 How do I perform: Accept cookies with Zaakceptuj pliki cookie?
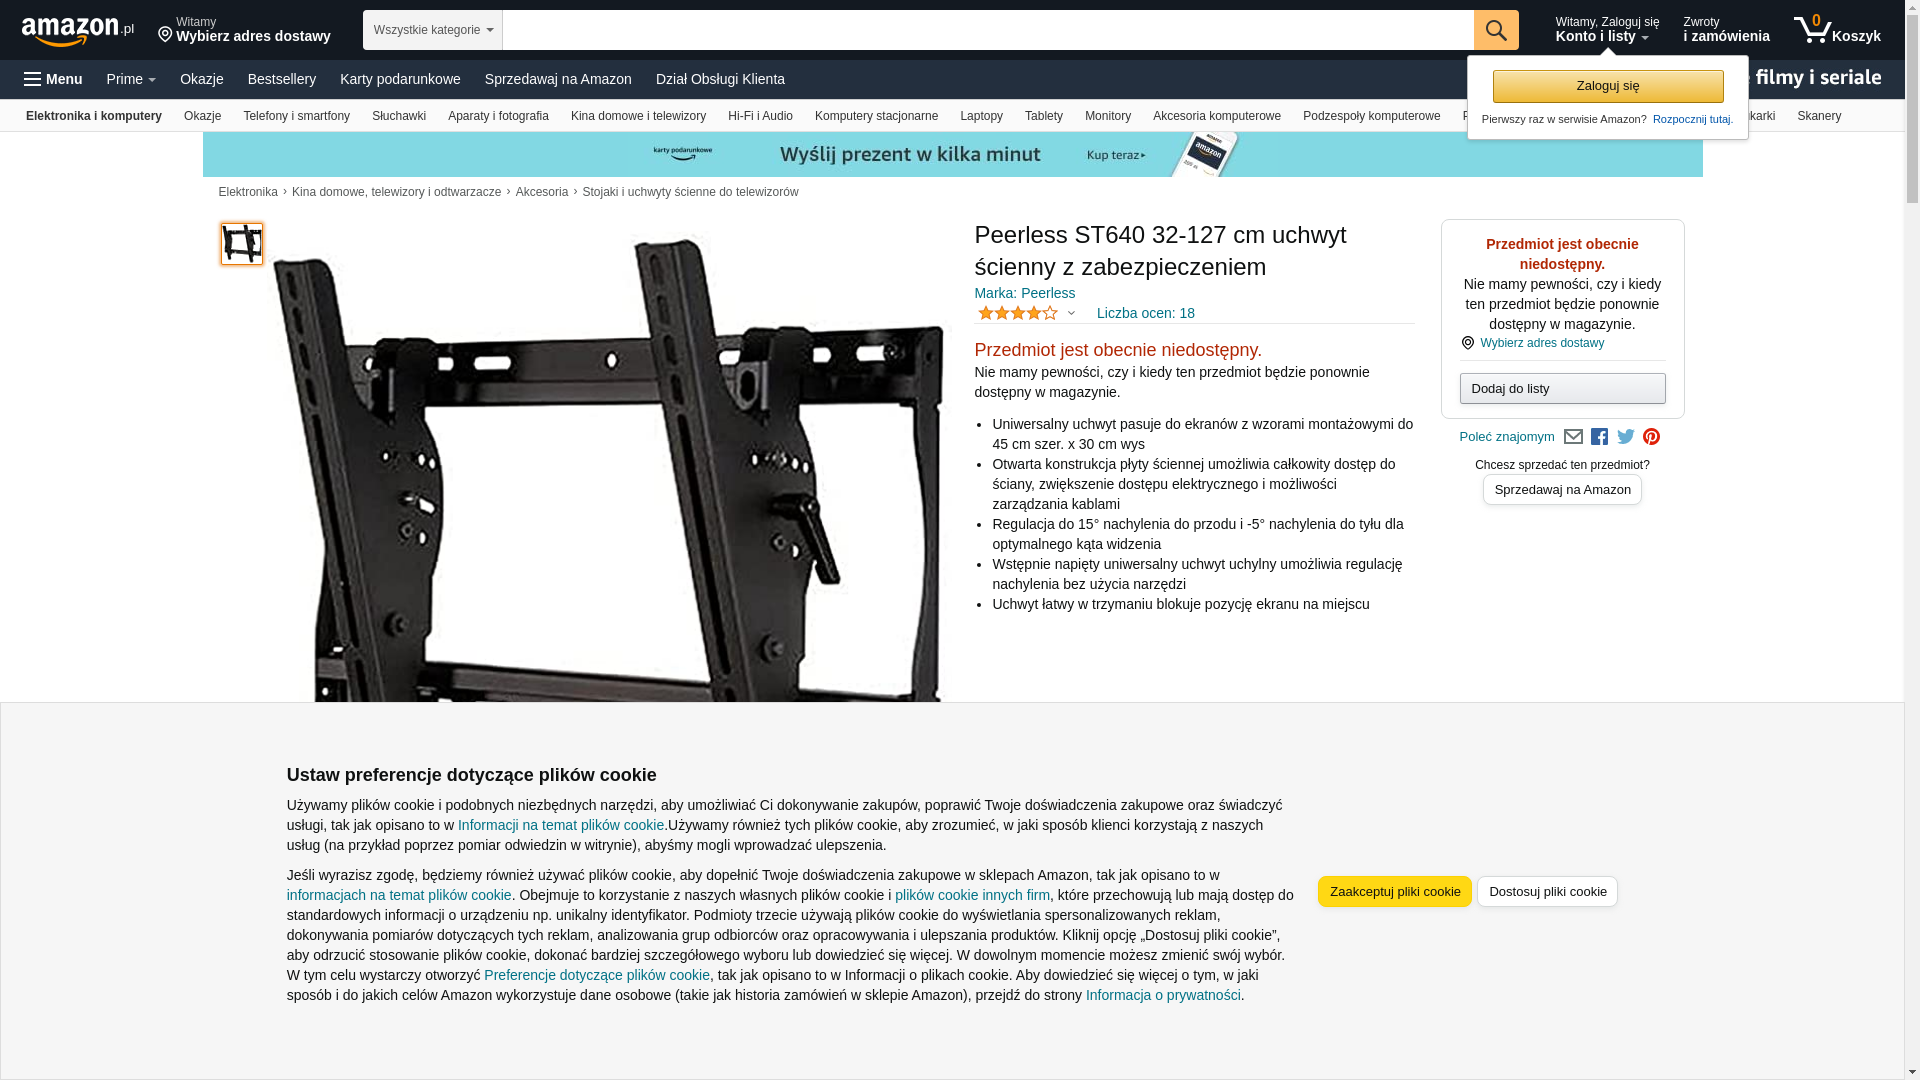(1394, 891)
